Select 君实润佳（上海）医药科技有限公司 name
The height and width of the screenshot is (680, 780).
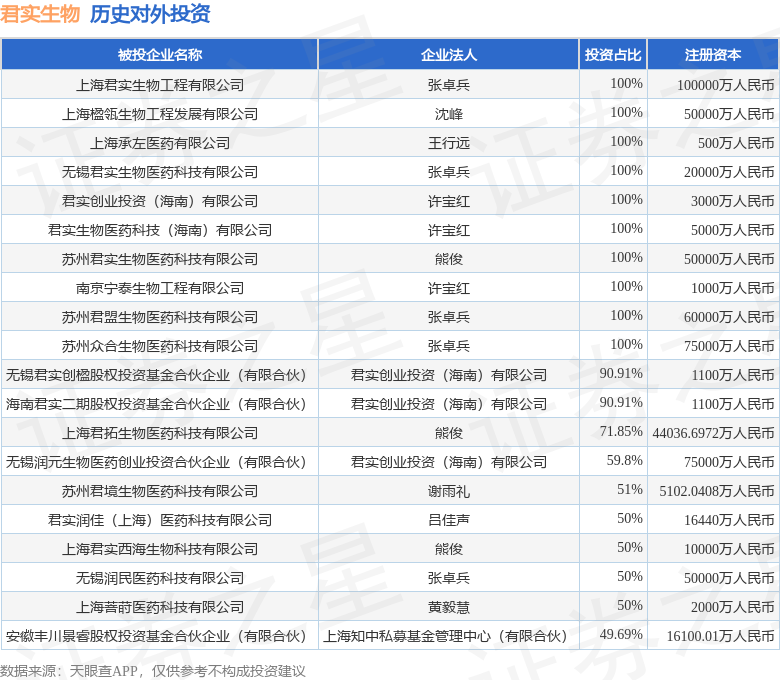pyautogui.click(x=160, y=520)
